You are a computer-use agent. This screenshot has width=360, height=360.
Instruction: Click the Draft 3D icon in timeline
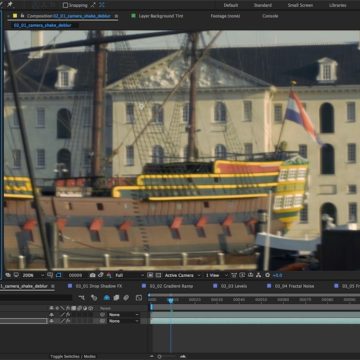pos(94,298)
